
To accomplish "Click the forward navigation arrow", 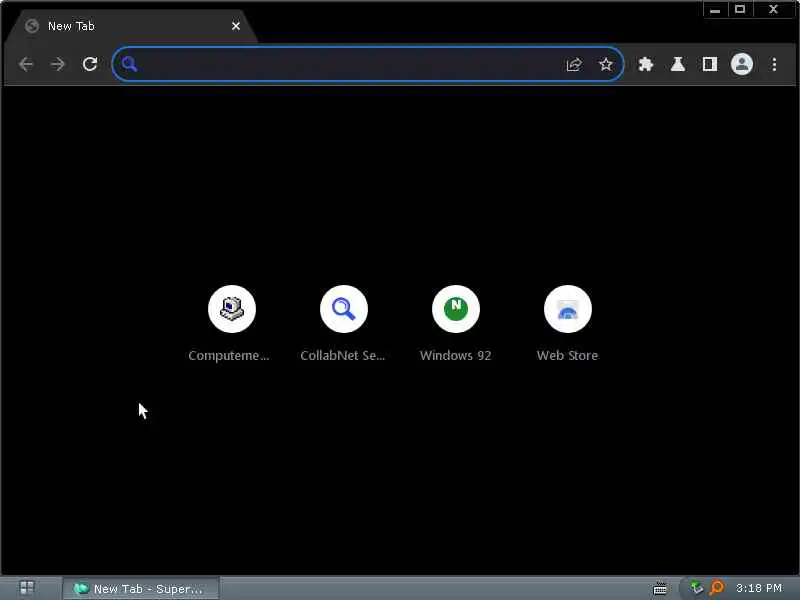I will tap(58, 64).
